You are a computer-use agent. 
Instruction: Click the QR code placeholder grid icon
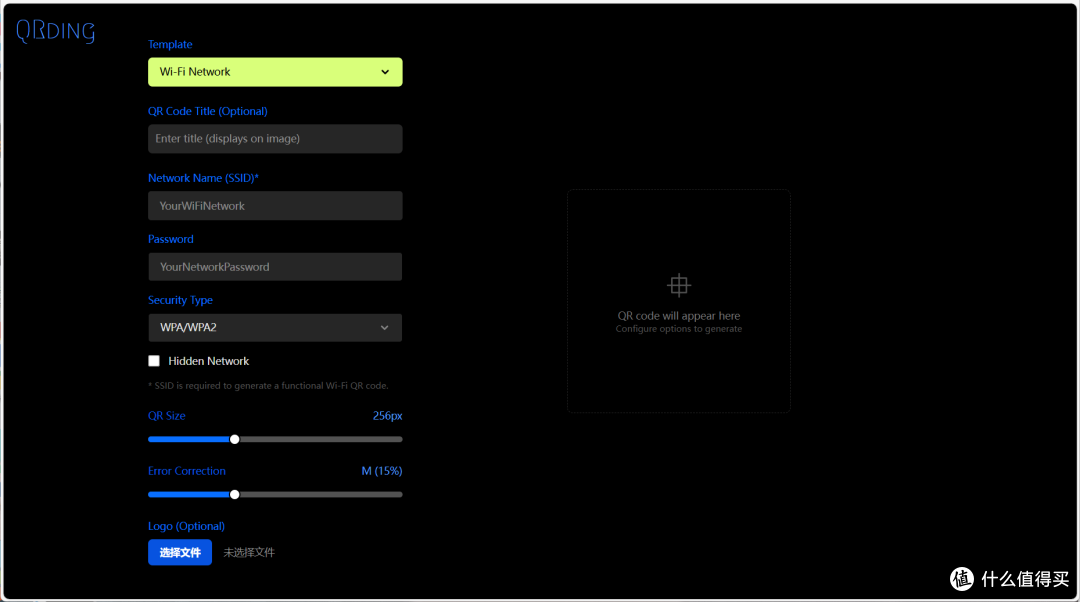[678, 285]
